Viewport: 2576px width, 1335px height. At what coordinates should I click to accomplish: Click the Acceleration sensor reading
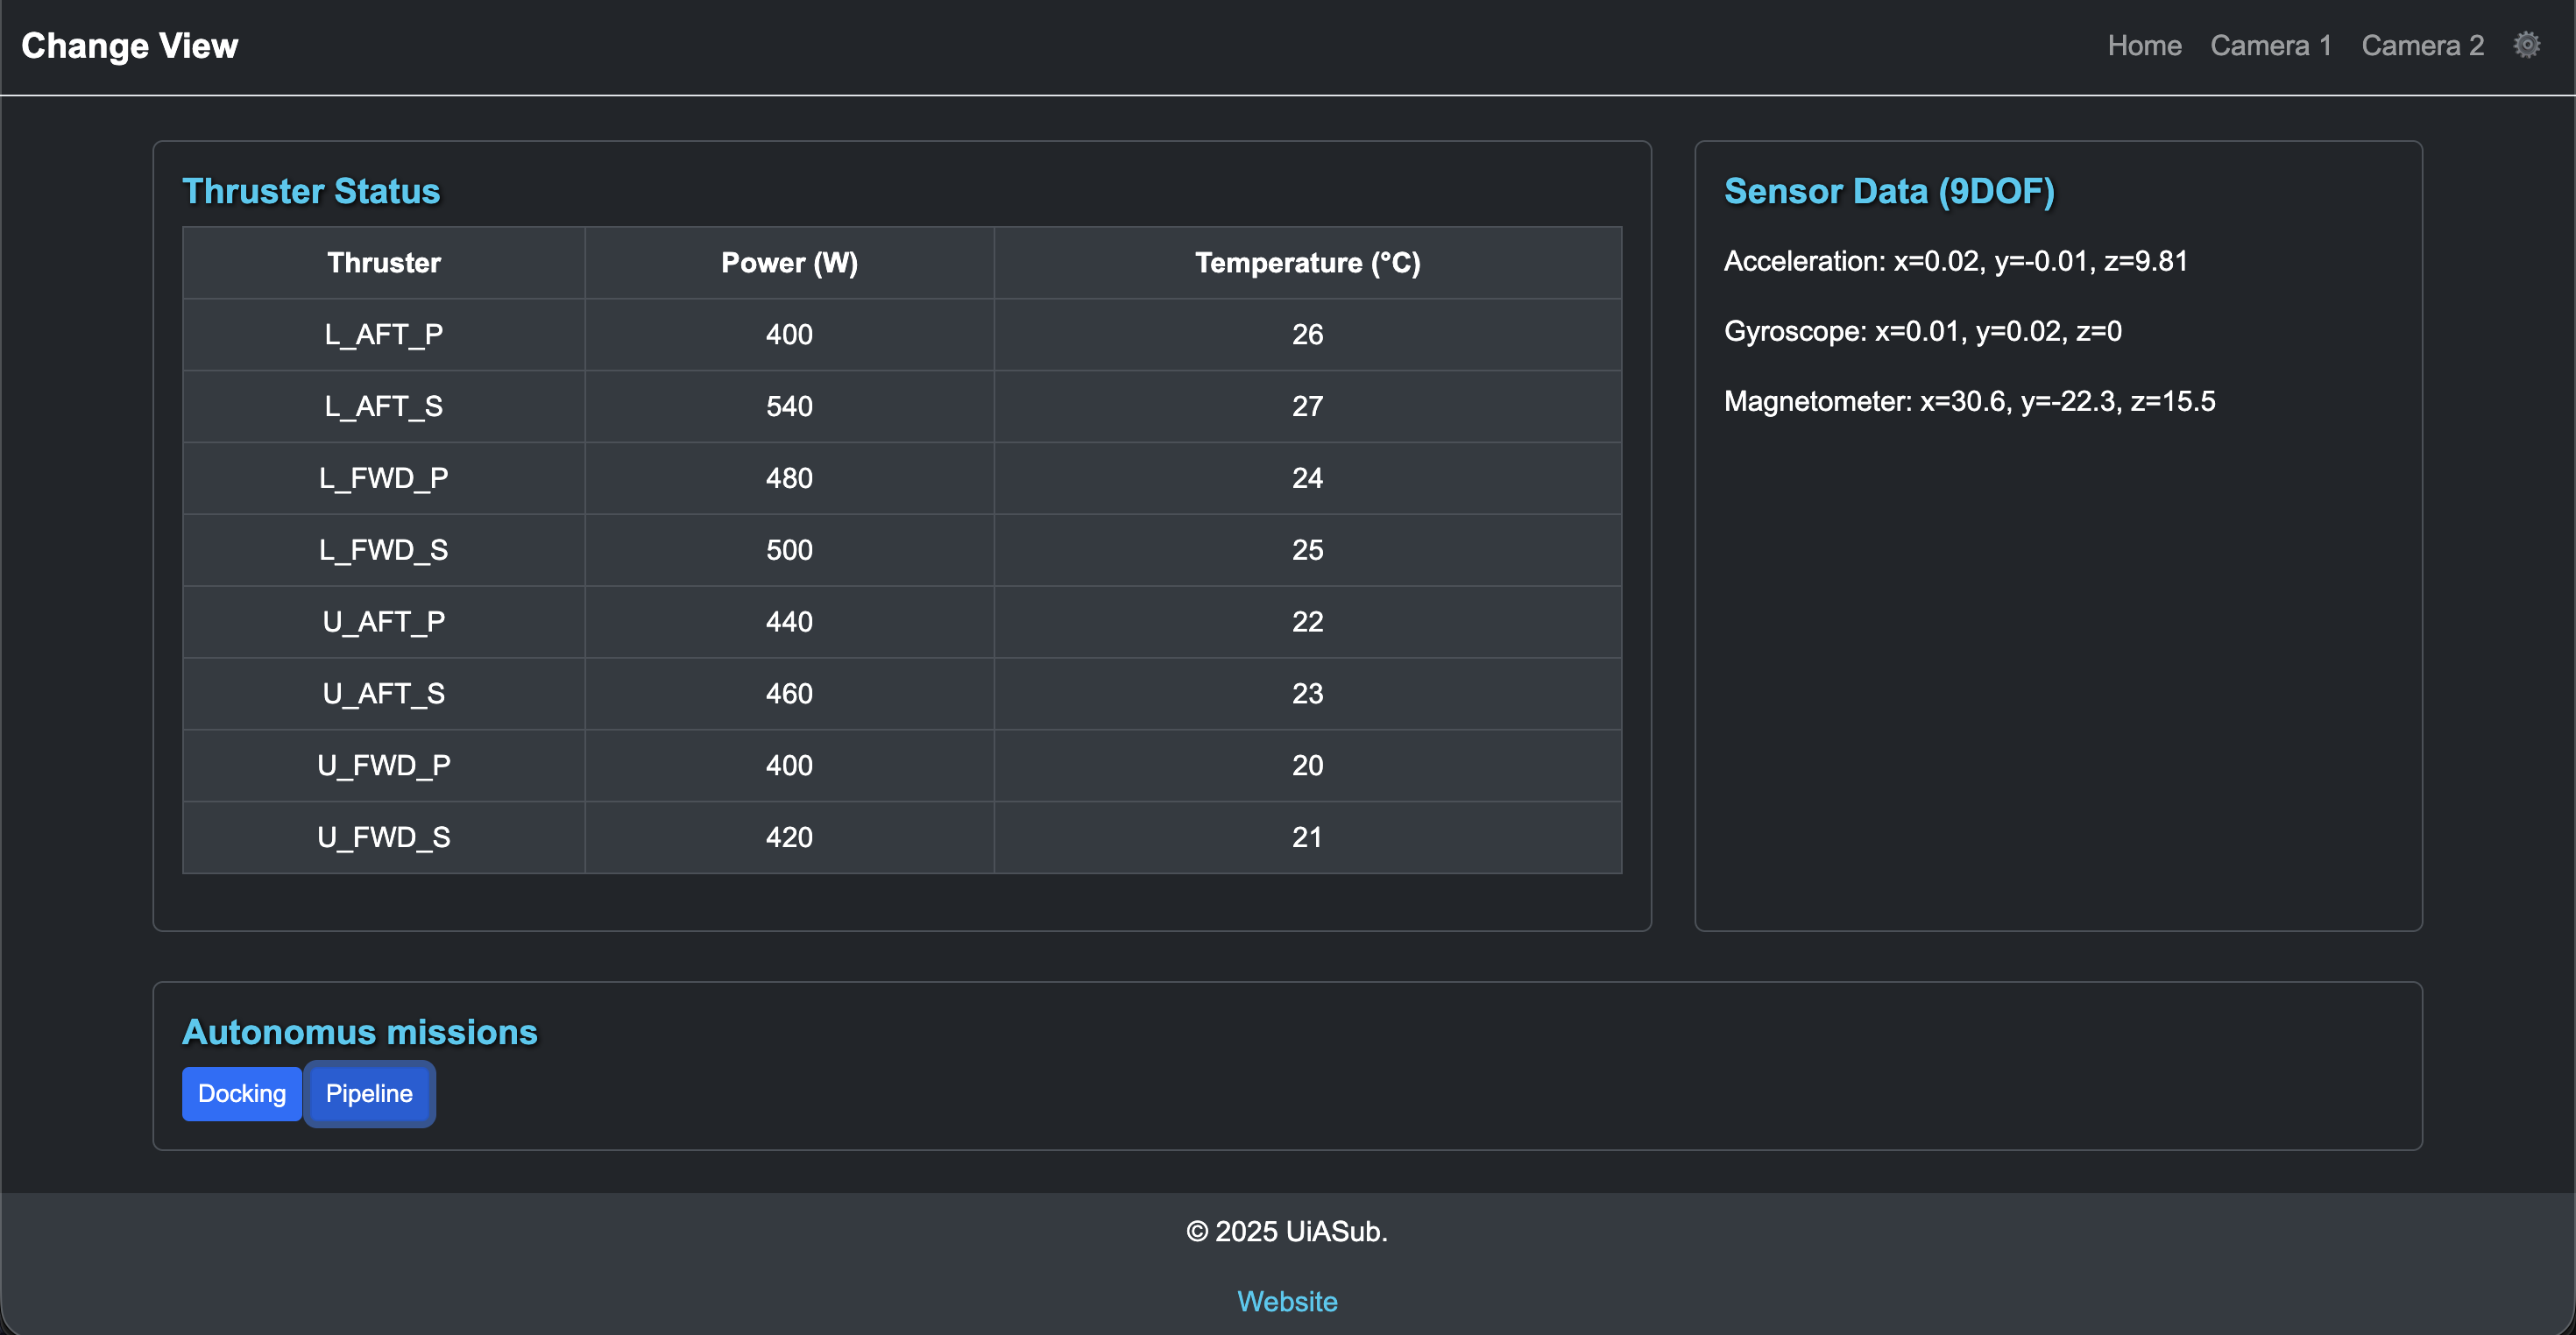click(1955, 260)
